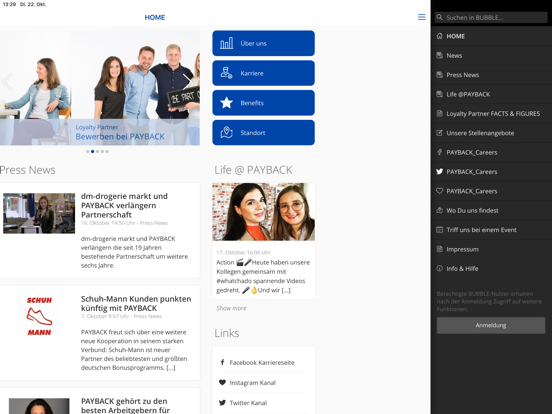
Task: Open Triff uns bei einem Event entry
Action: [x=491, y=230]
